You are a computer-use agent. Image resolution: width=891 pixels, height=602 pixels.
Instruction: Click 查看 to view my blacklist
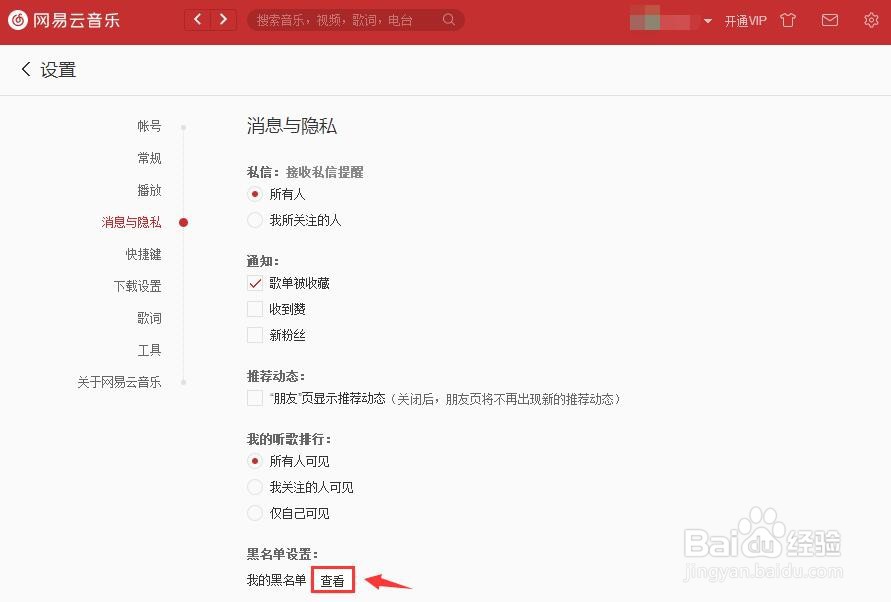point(332,580)
